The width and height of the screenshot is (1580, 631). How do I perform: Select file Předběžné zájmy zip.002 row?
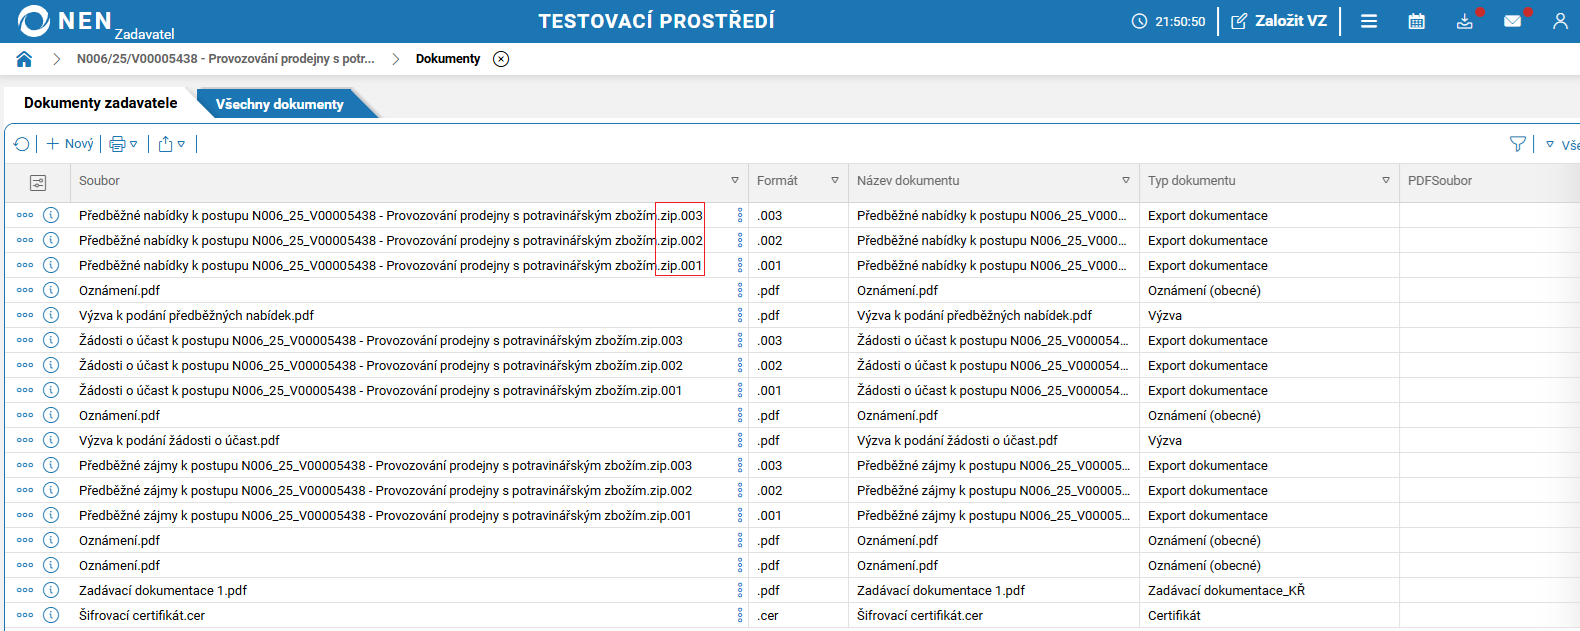point(385,490)
